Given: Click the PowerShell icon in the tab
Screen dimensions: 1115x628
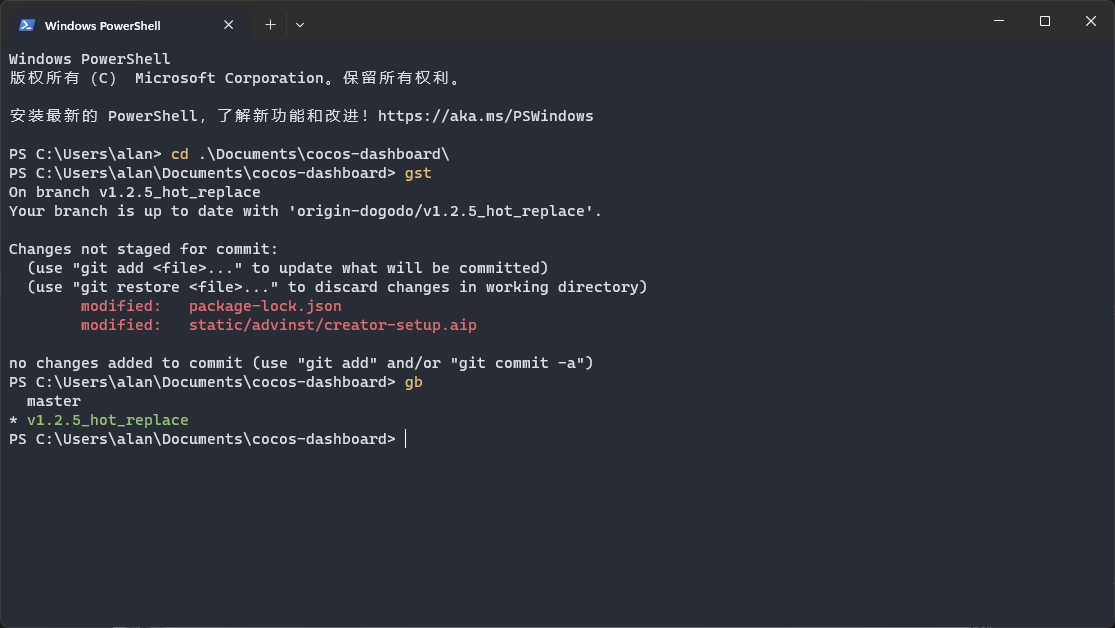Looking at the screenshot, I should (x=27, y=25).
